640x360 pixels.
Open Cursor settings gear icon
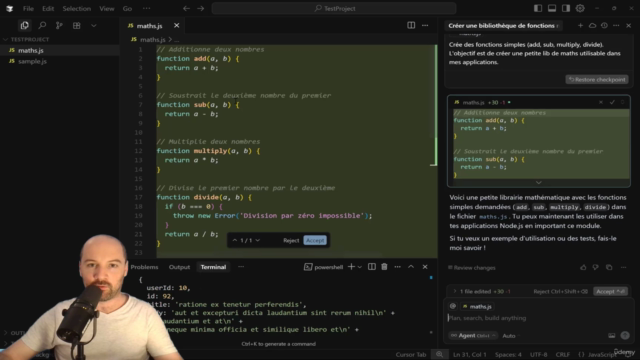580,8
